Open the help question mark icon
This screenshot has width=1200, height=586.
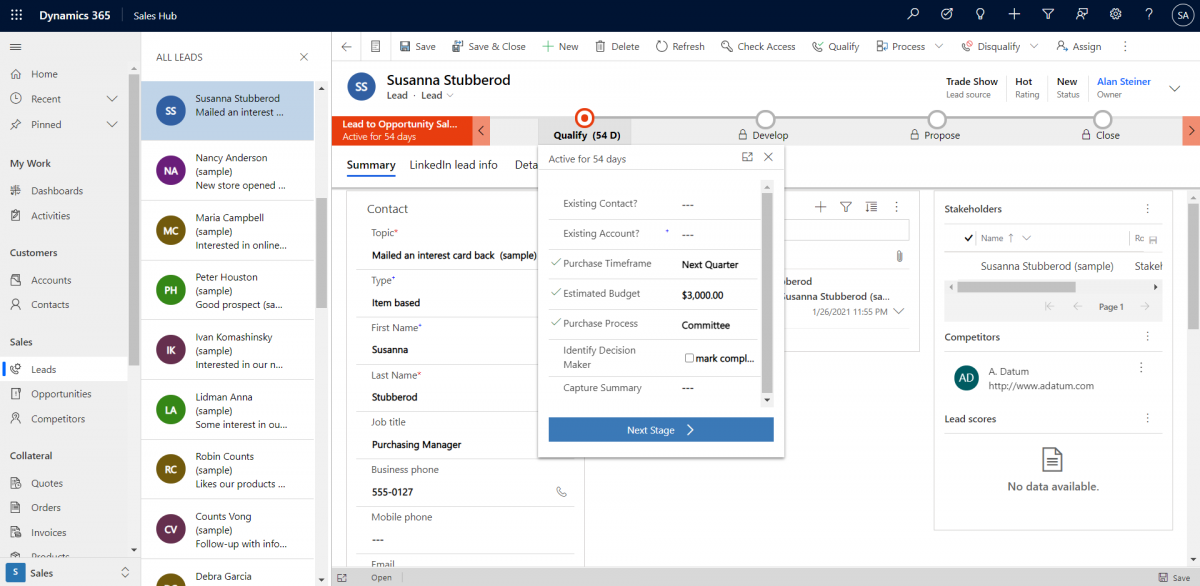pos(1149,14)
